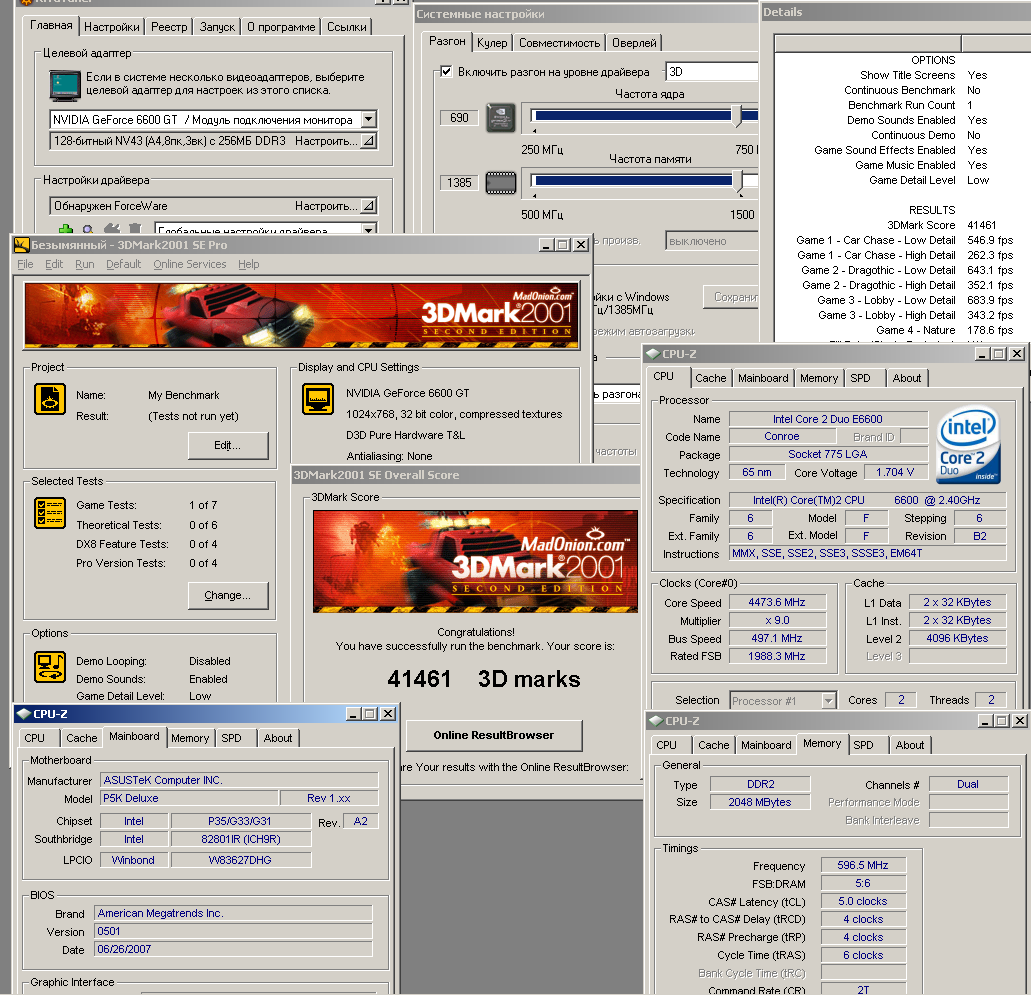Switch to the Кулер tab
The width and height of the screenshot is (1031, 995).
pos(492,43)
